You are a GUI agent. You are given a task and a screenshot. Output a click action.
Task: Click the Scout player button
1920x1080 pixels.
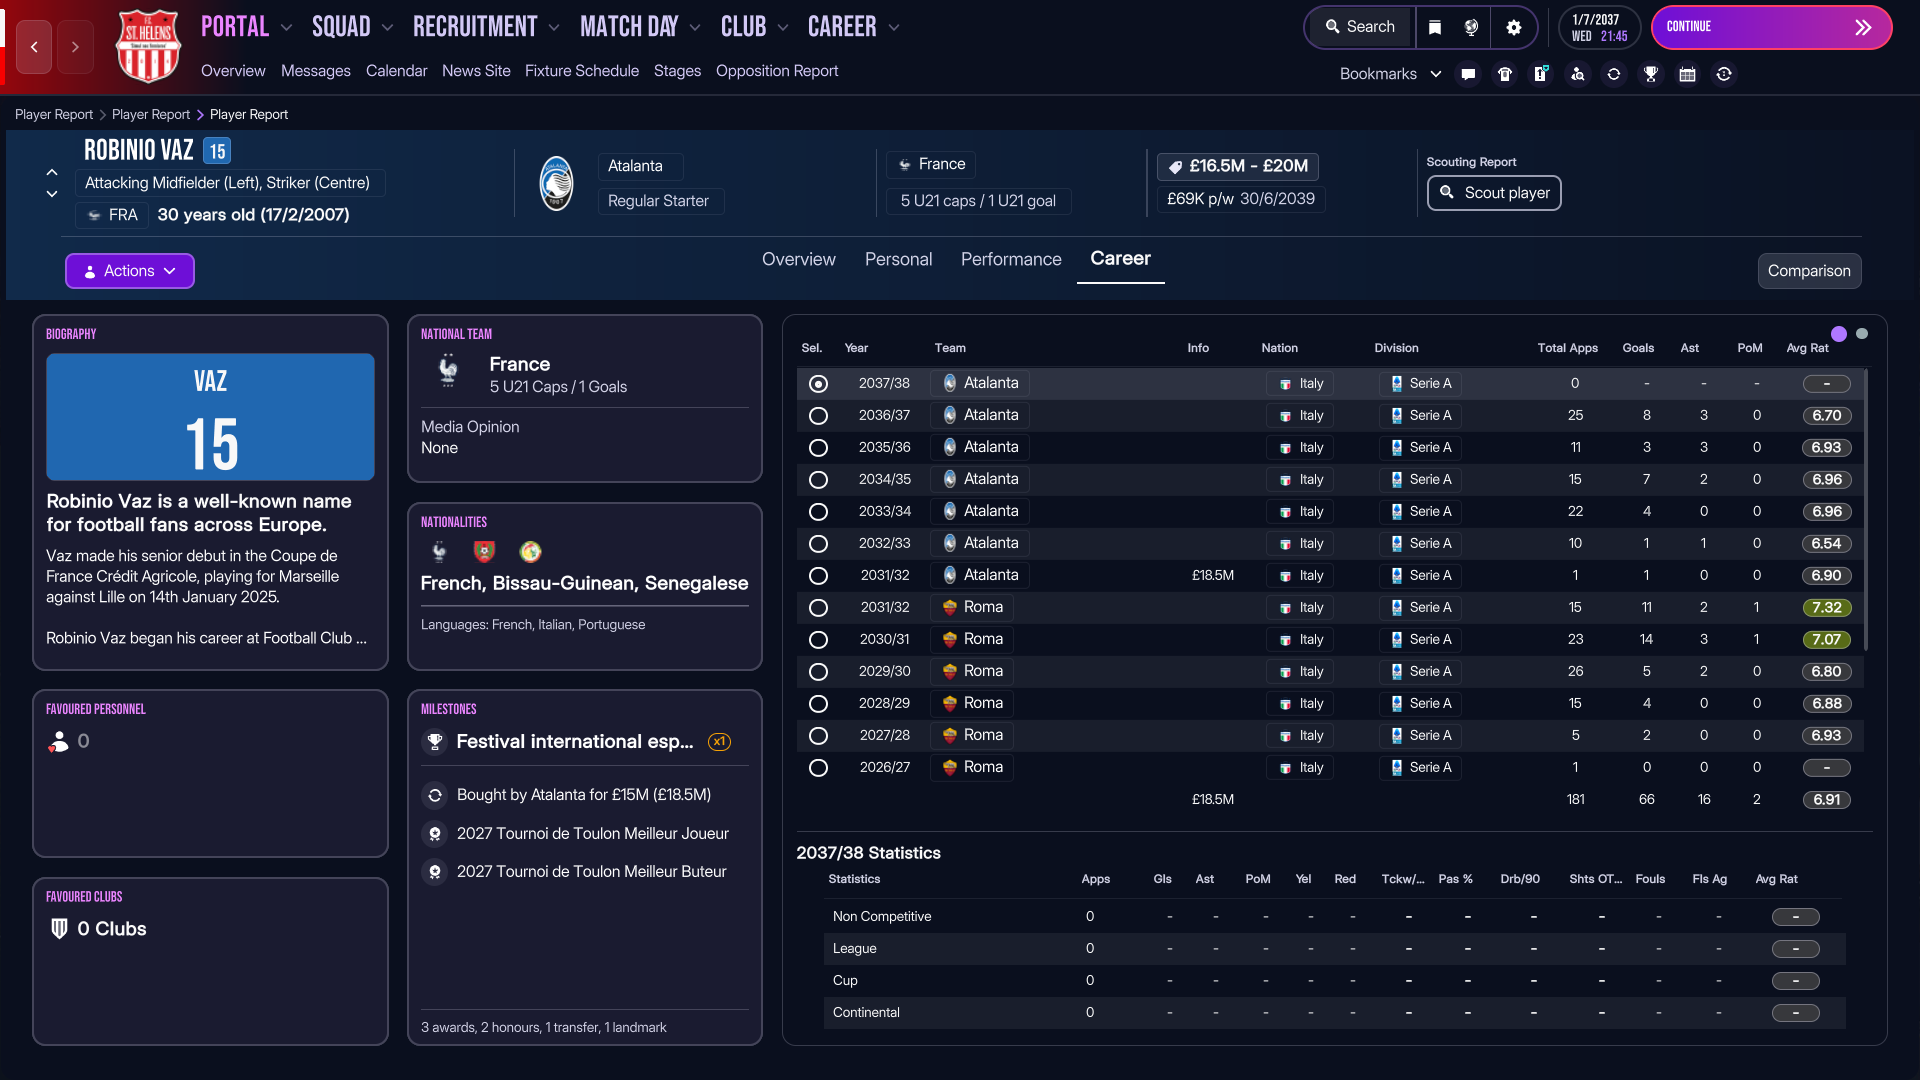[1494, 193]
